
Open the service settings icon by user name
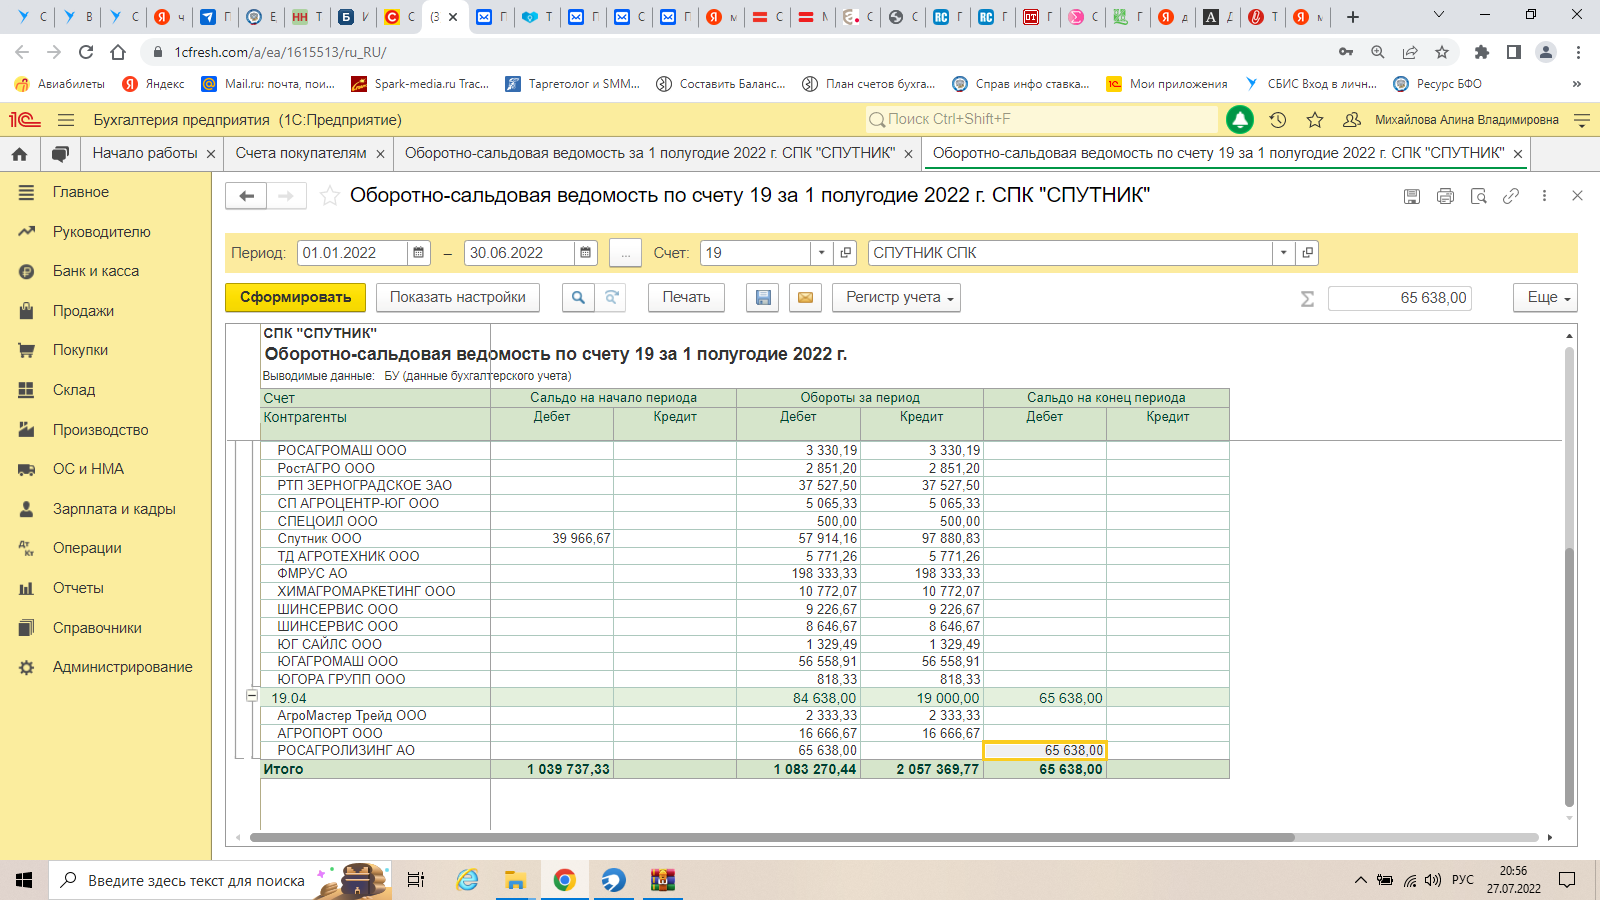click(x=1582, y=120)
